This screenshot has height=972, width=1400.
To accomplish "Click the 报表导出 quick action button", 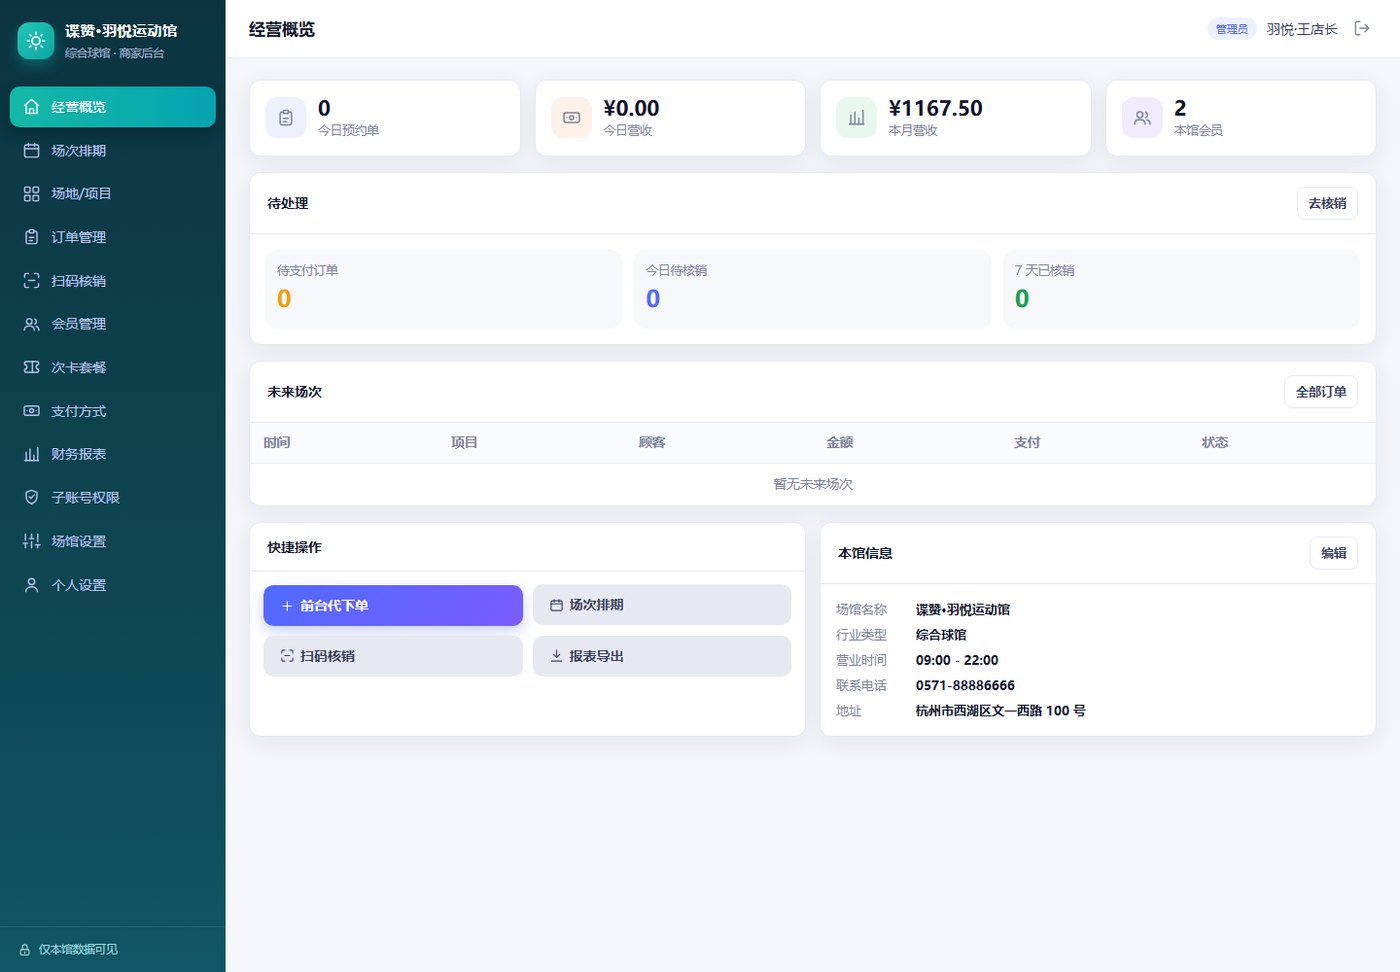I will coord(662,656).
